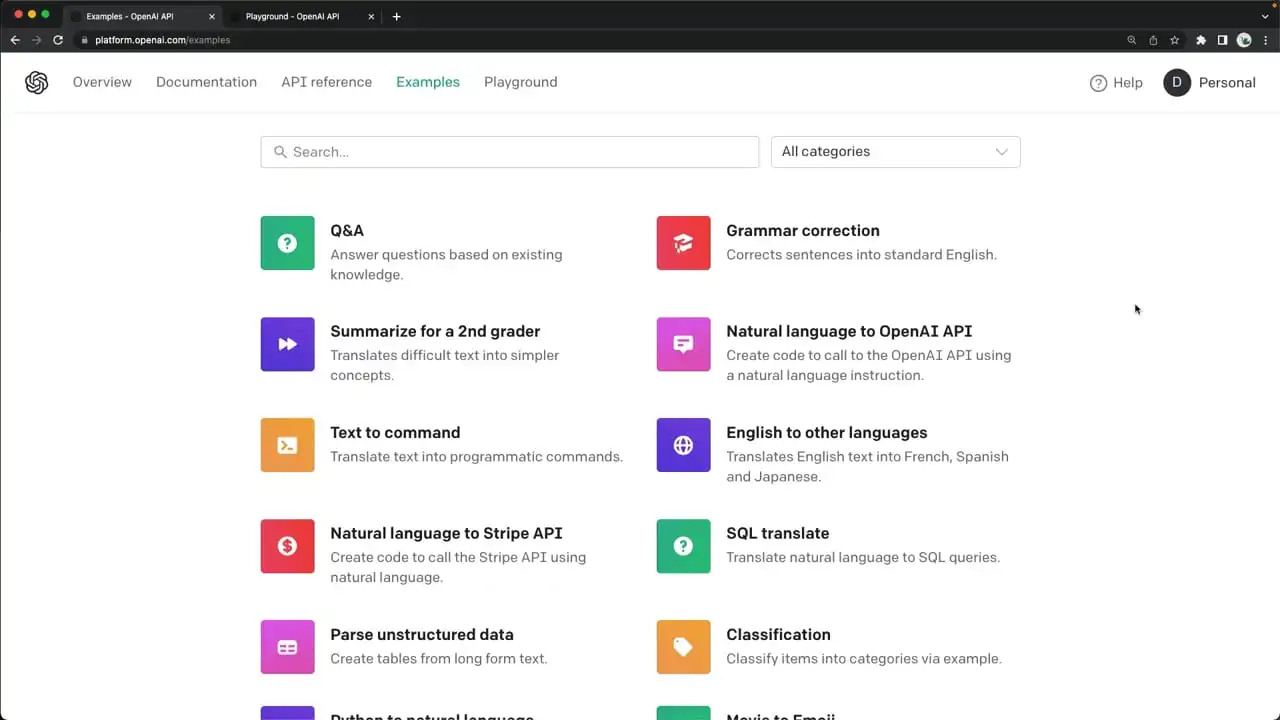This screenshot has width=1280, height=720.
Task: View site info via the address bar lock icon
Action: click(x=85, y=40)
